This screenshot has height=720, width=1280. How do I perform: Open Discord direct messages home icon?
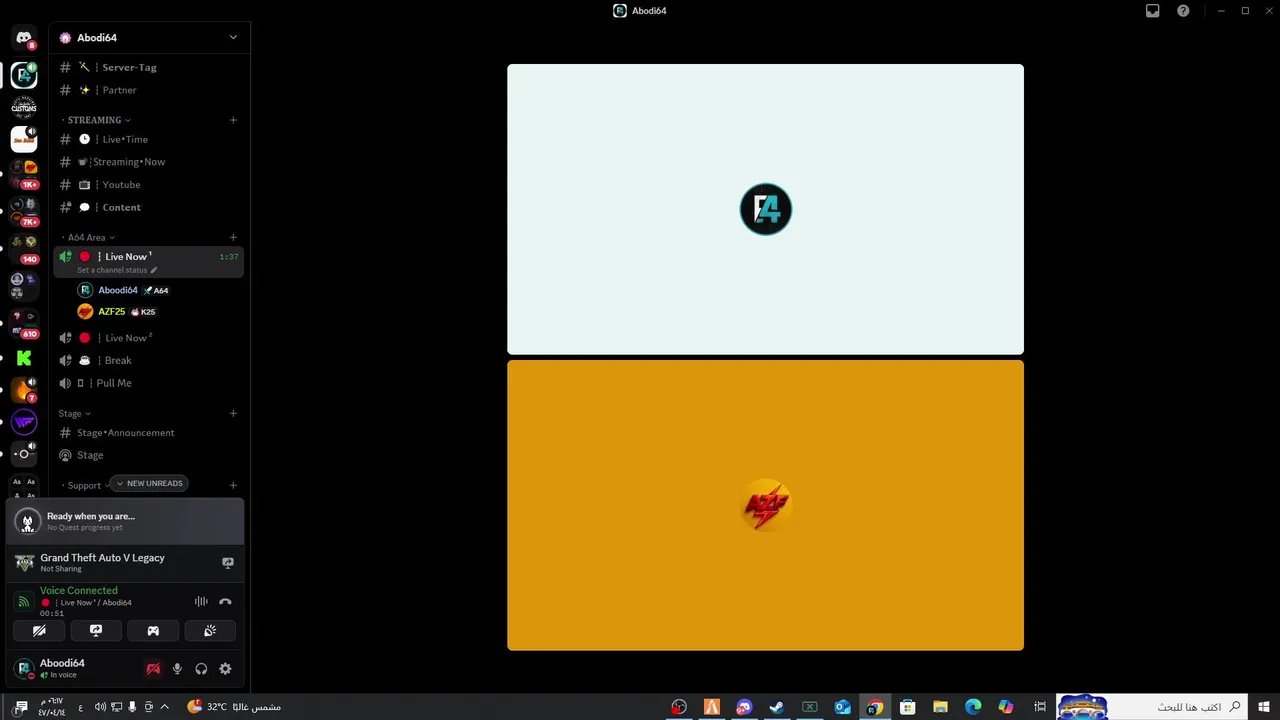[x=24, y=38]
